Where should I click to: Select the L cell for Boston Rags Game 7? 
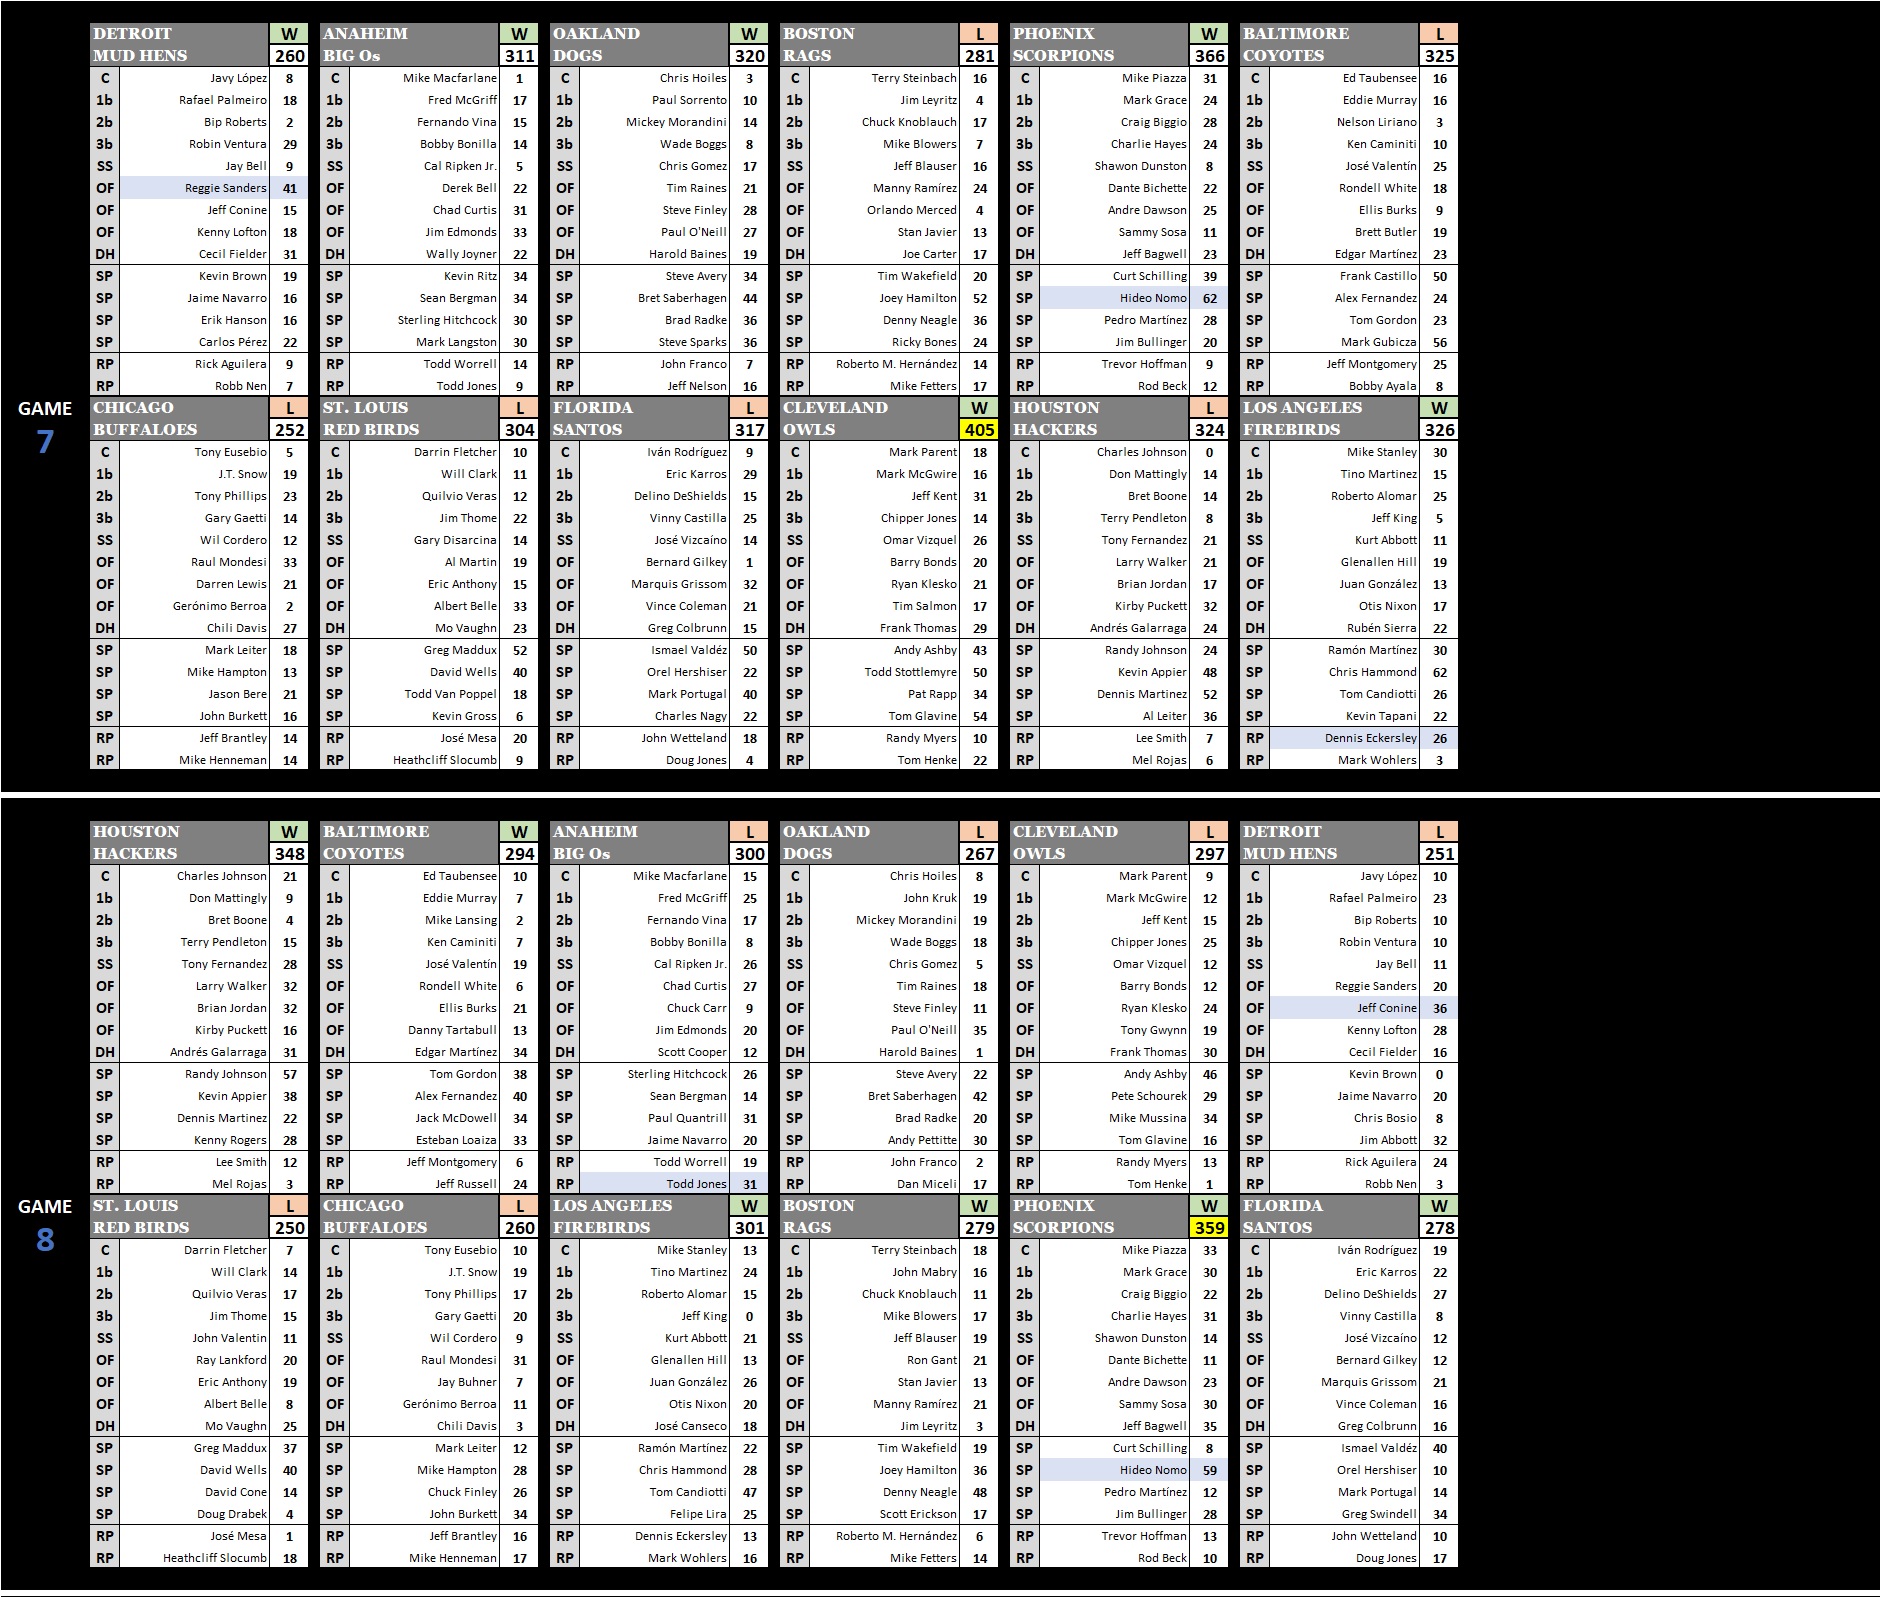[x=979, y=34]
